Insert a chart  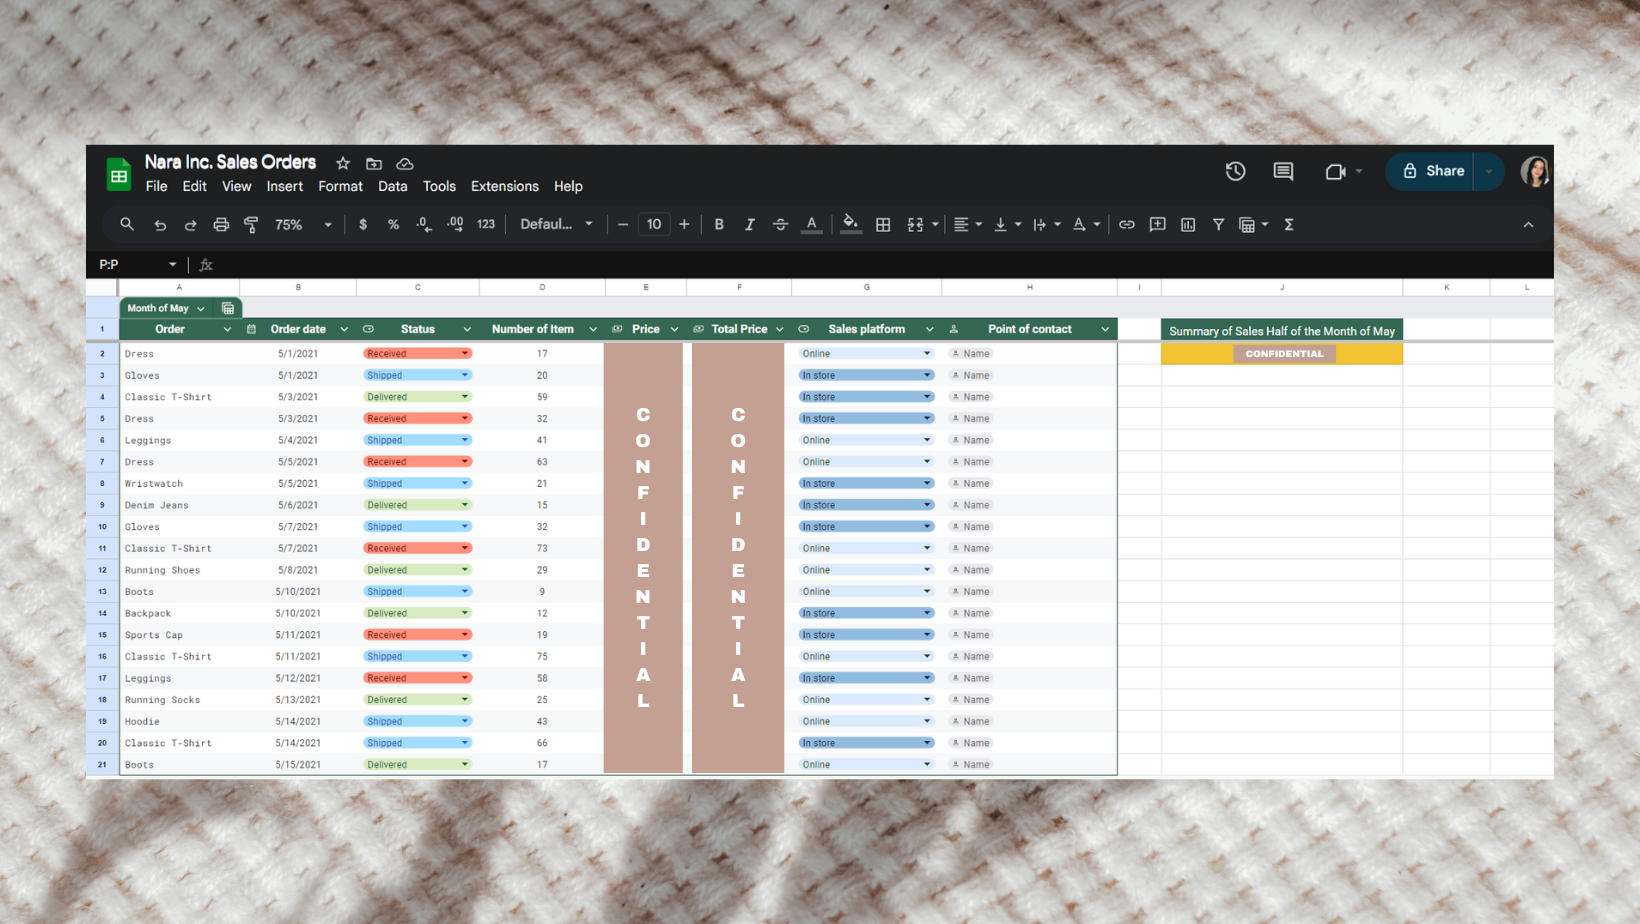(1188, 225)
